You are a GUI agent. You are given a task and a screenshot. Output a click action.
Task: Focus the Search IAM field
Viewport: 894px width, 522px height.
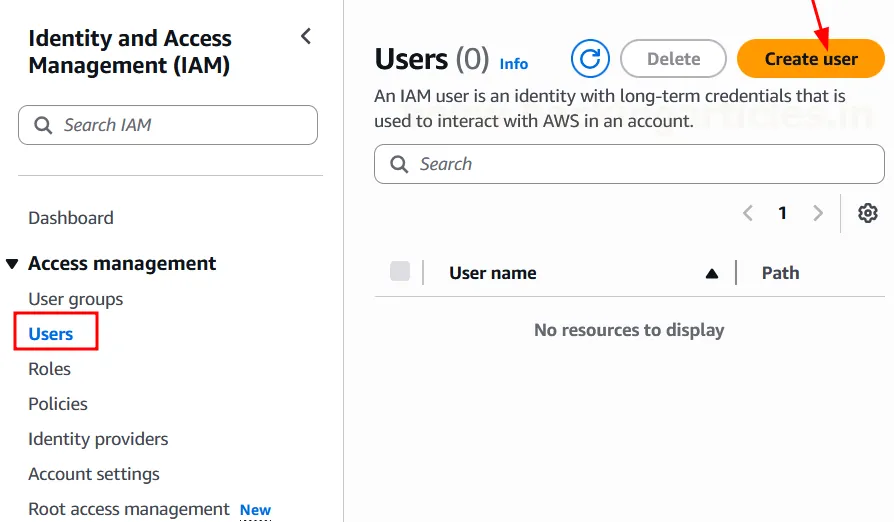(x=168, y=125)
